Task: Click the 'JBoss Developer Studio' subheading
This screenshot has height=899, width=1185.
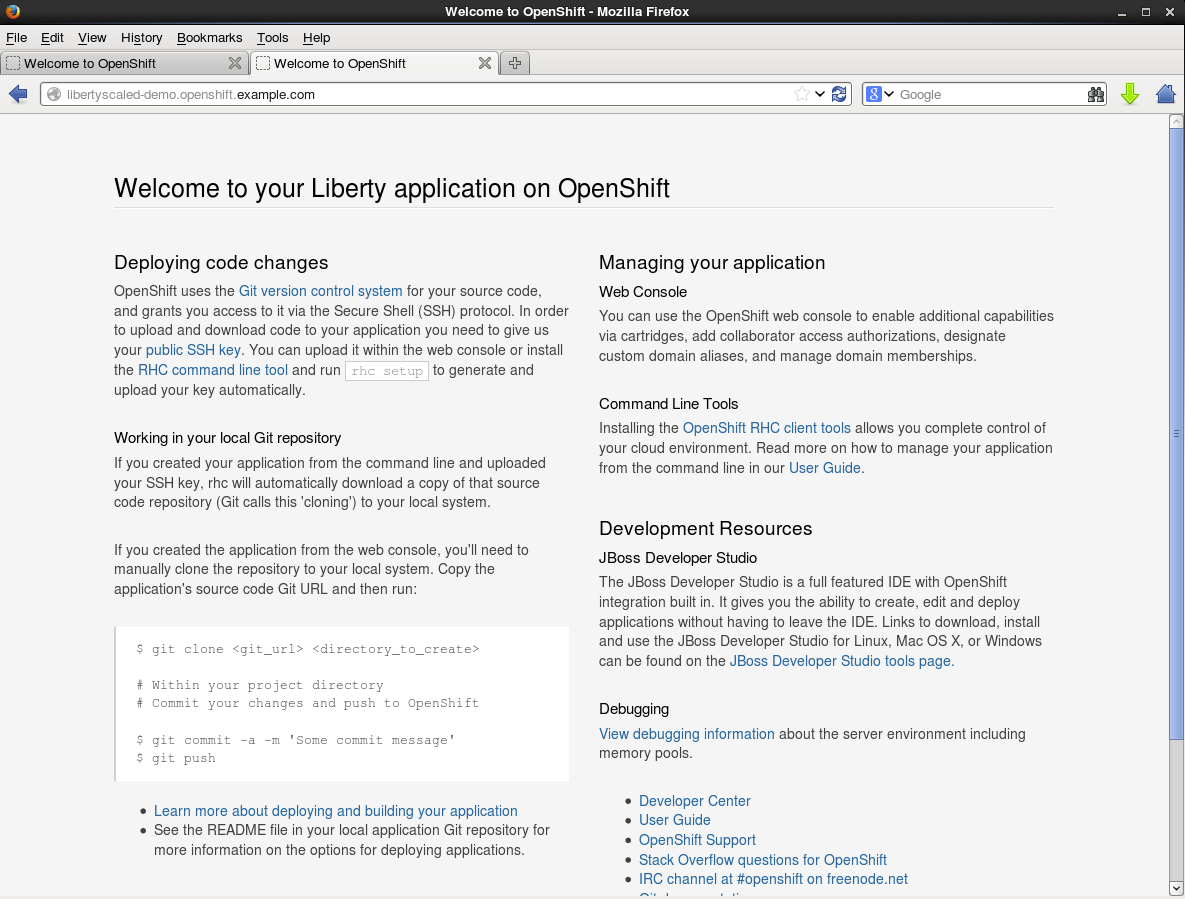Action: click(678, 558)
